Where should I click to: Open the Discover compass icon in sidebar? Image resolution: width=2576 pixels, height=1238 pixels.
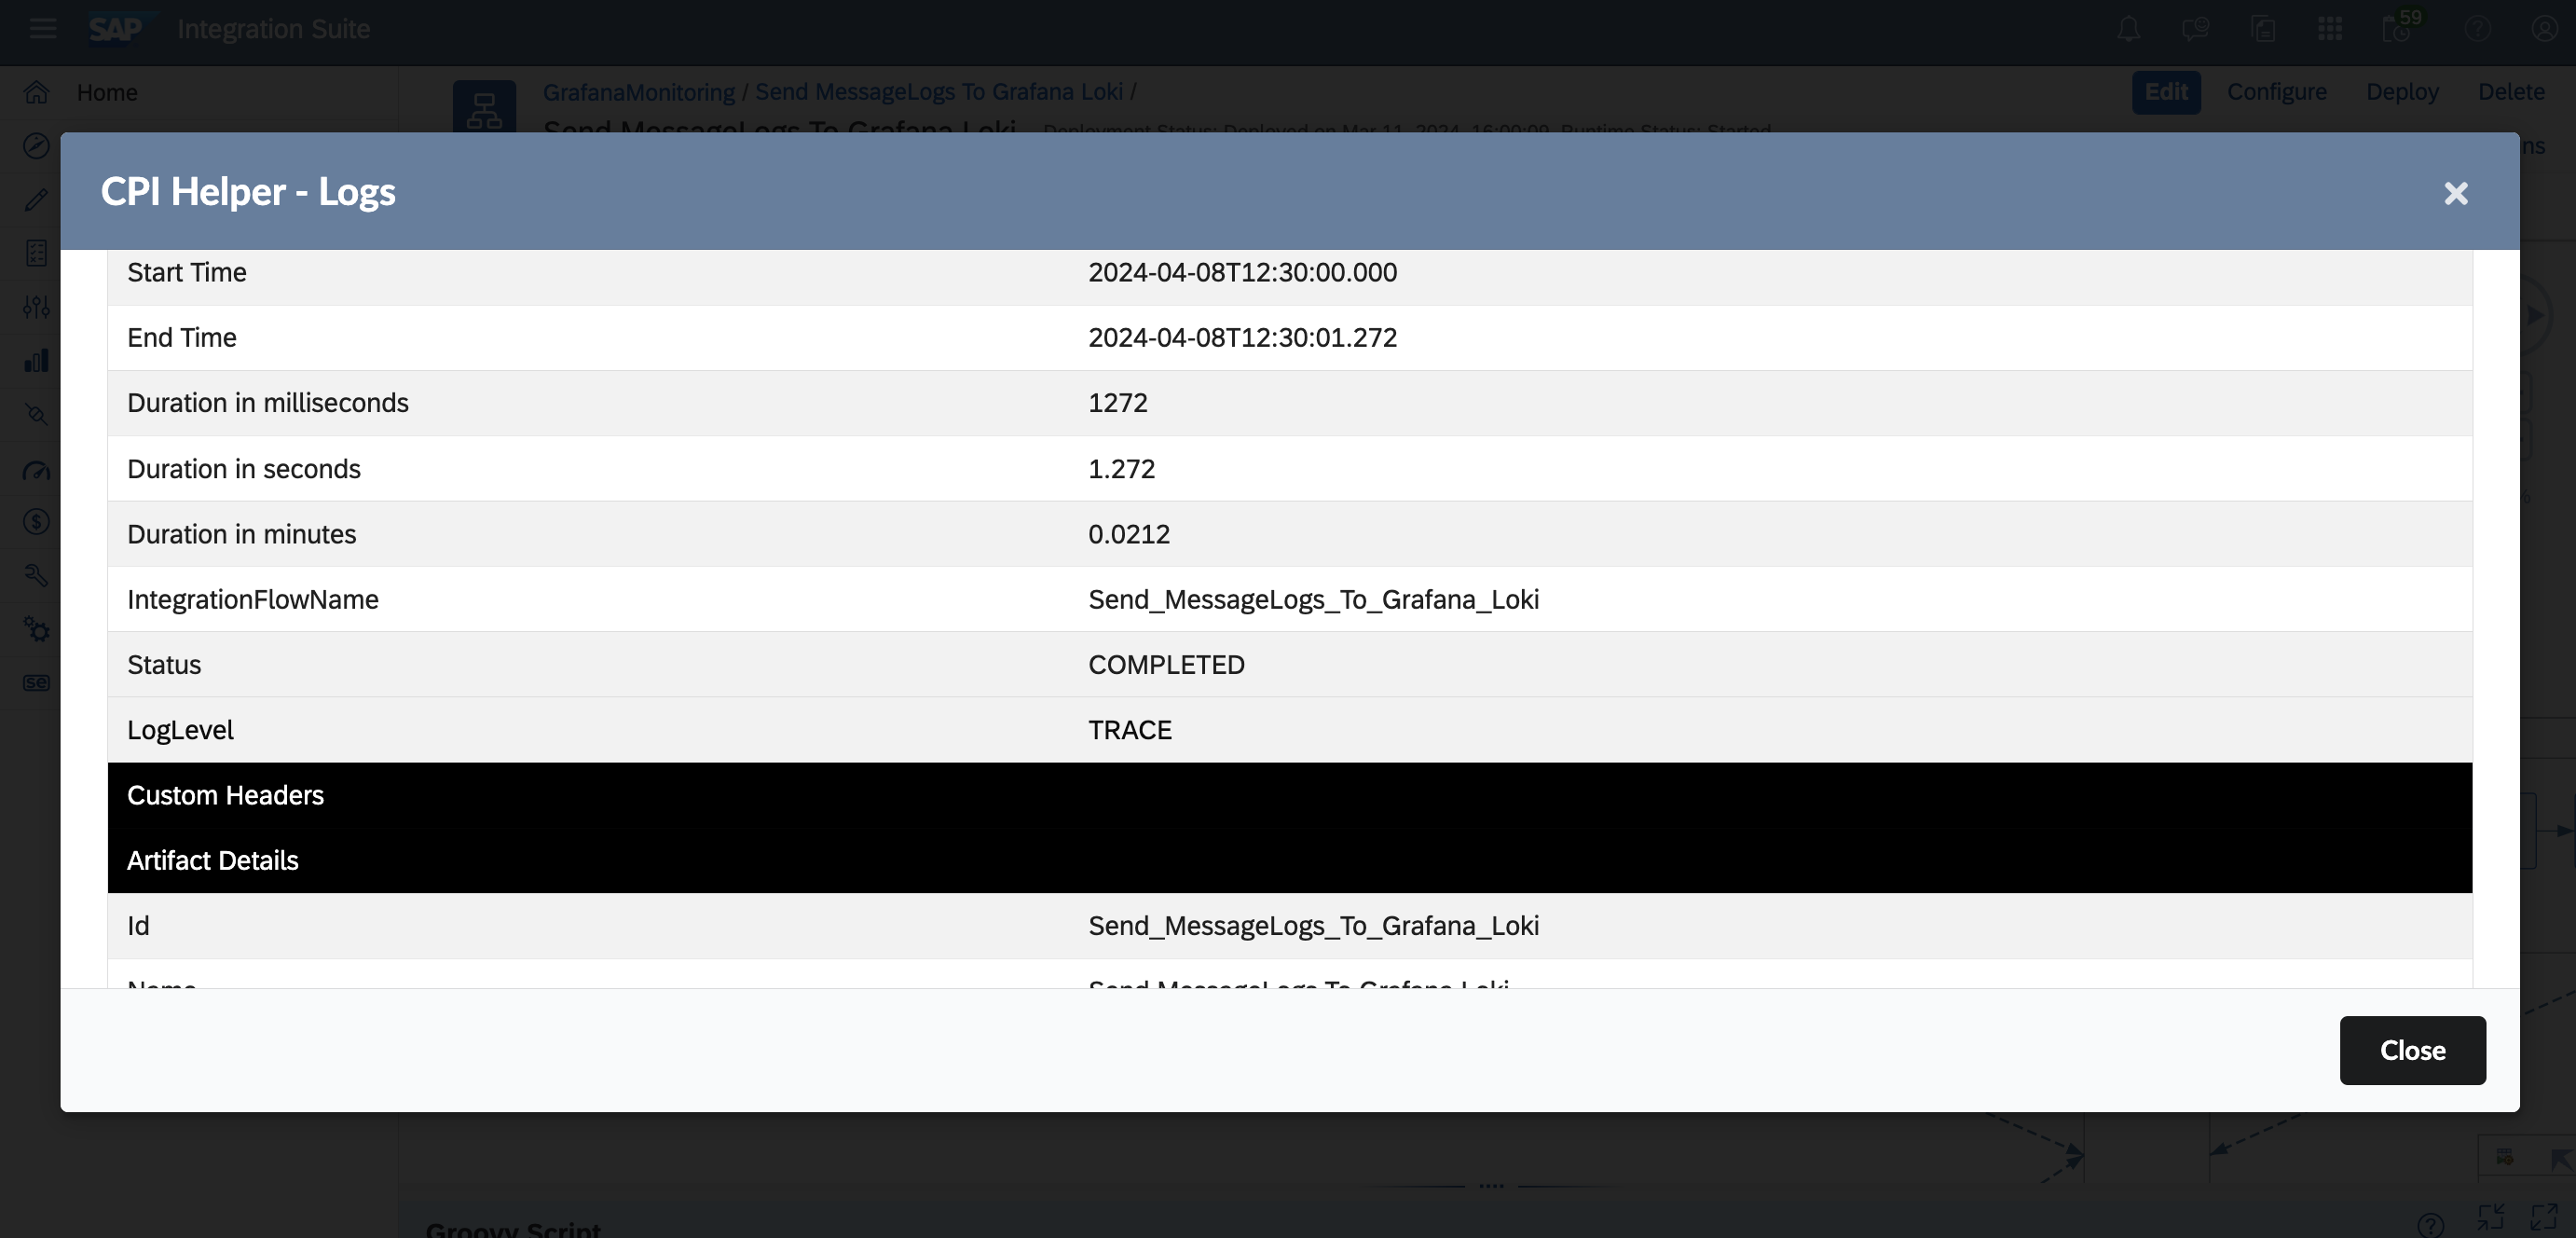pos(37,146)
